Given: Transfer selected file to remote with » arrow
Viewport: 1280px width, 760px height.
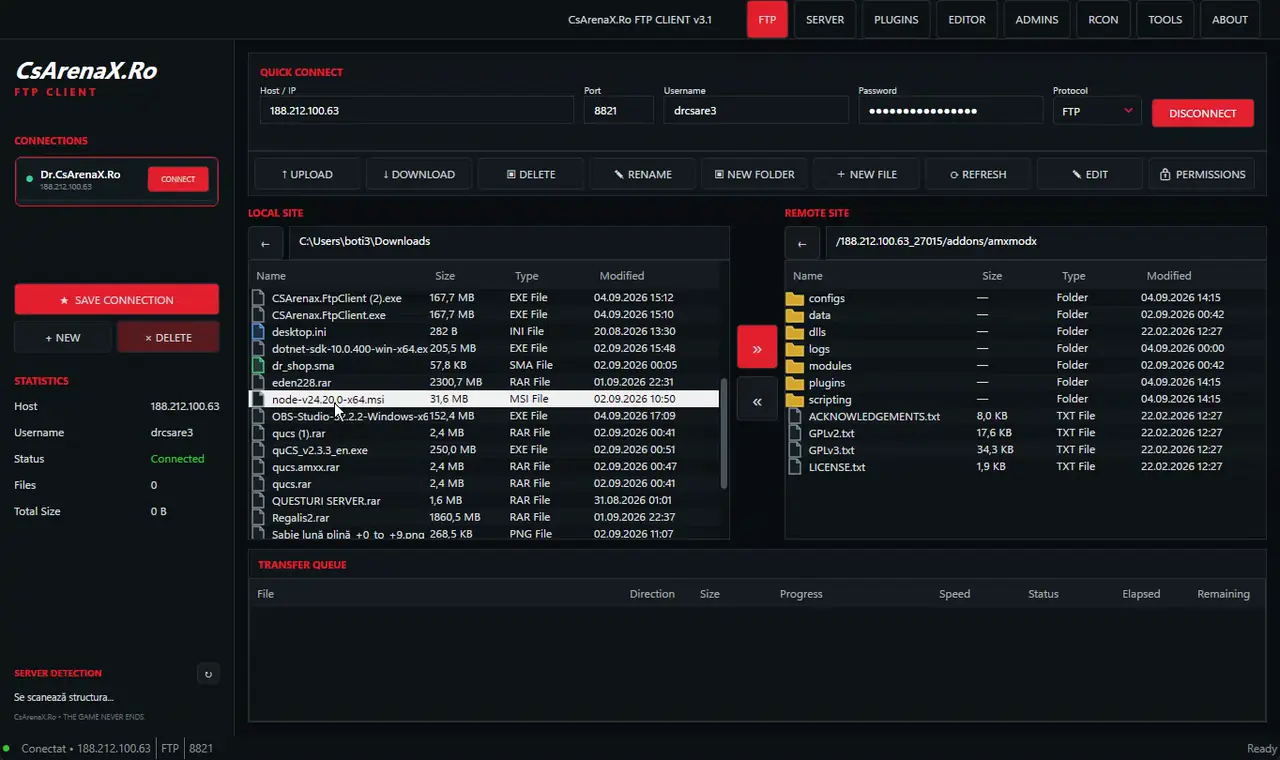Looking at the screenshot, I should pyautogui.click(x=757, y=348).
